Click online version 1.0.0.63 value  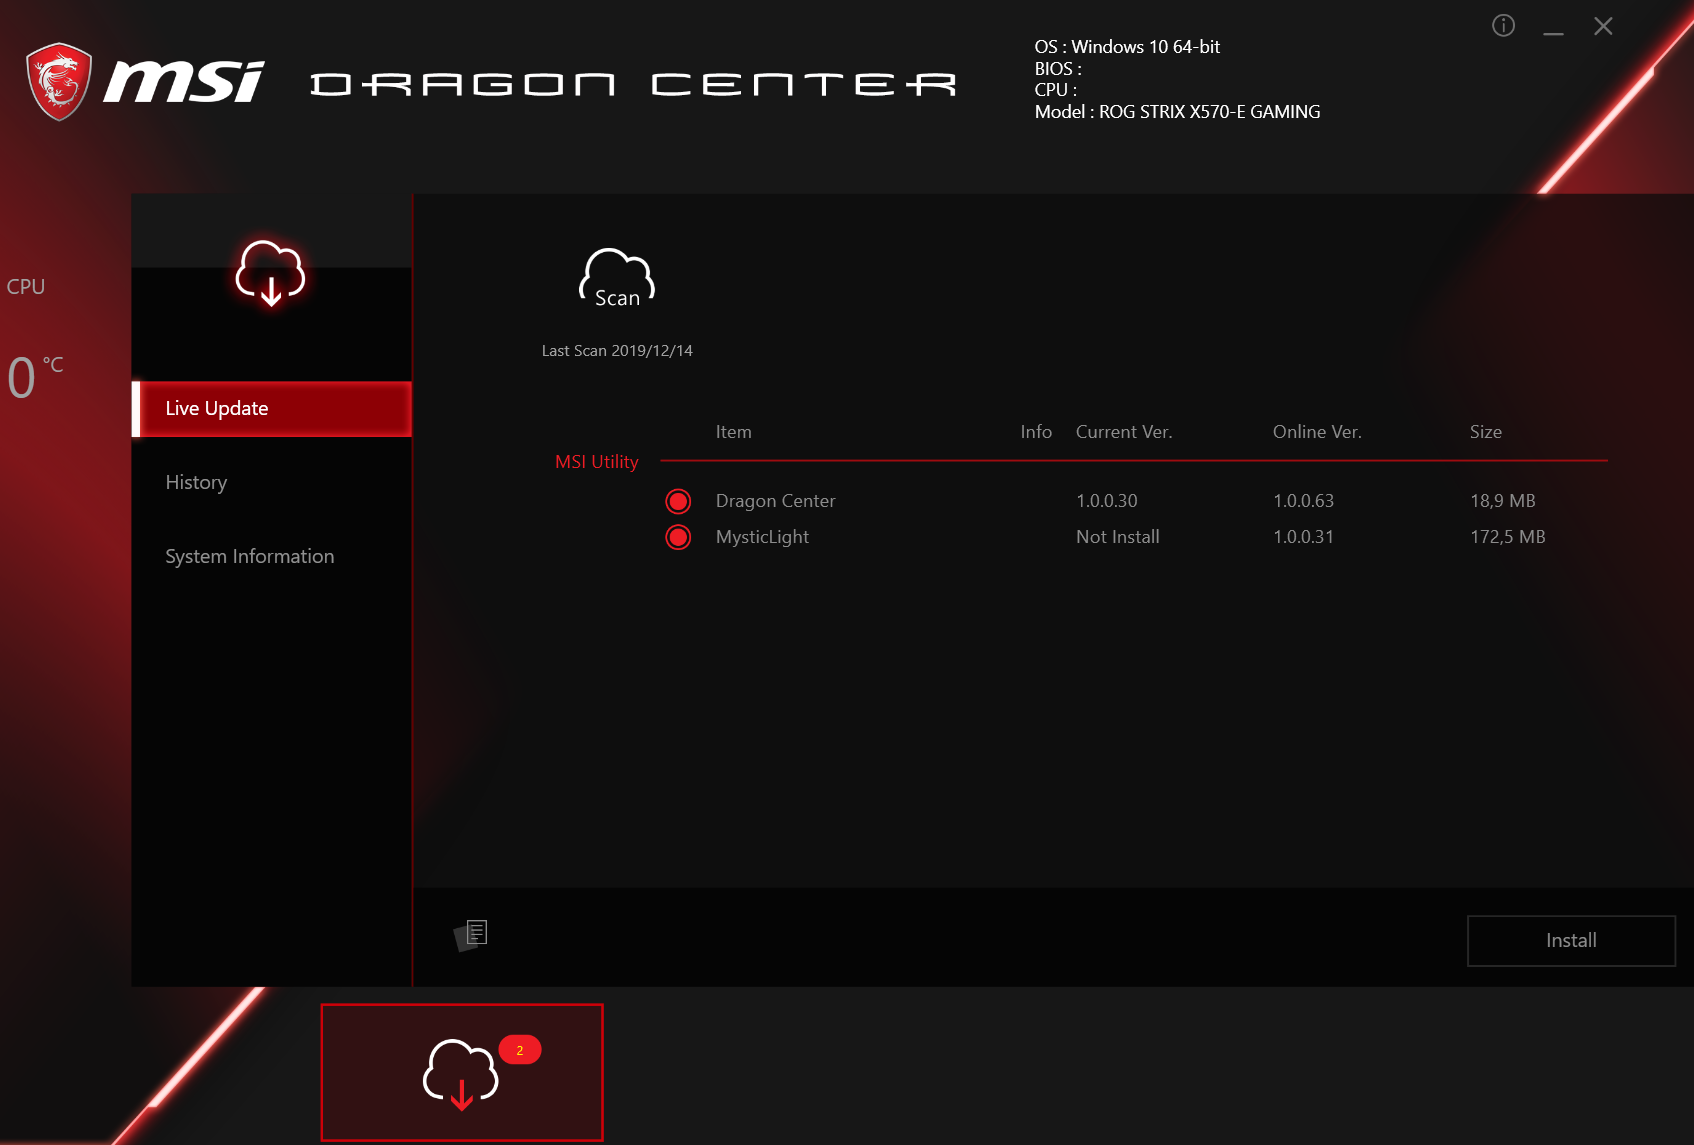1303,501
